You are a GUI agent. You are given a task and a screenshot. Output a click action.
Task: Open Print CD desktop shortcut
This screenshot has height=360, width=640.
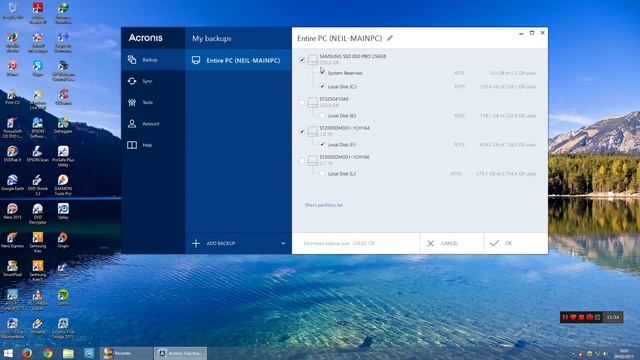(x=12, y=97)
